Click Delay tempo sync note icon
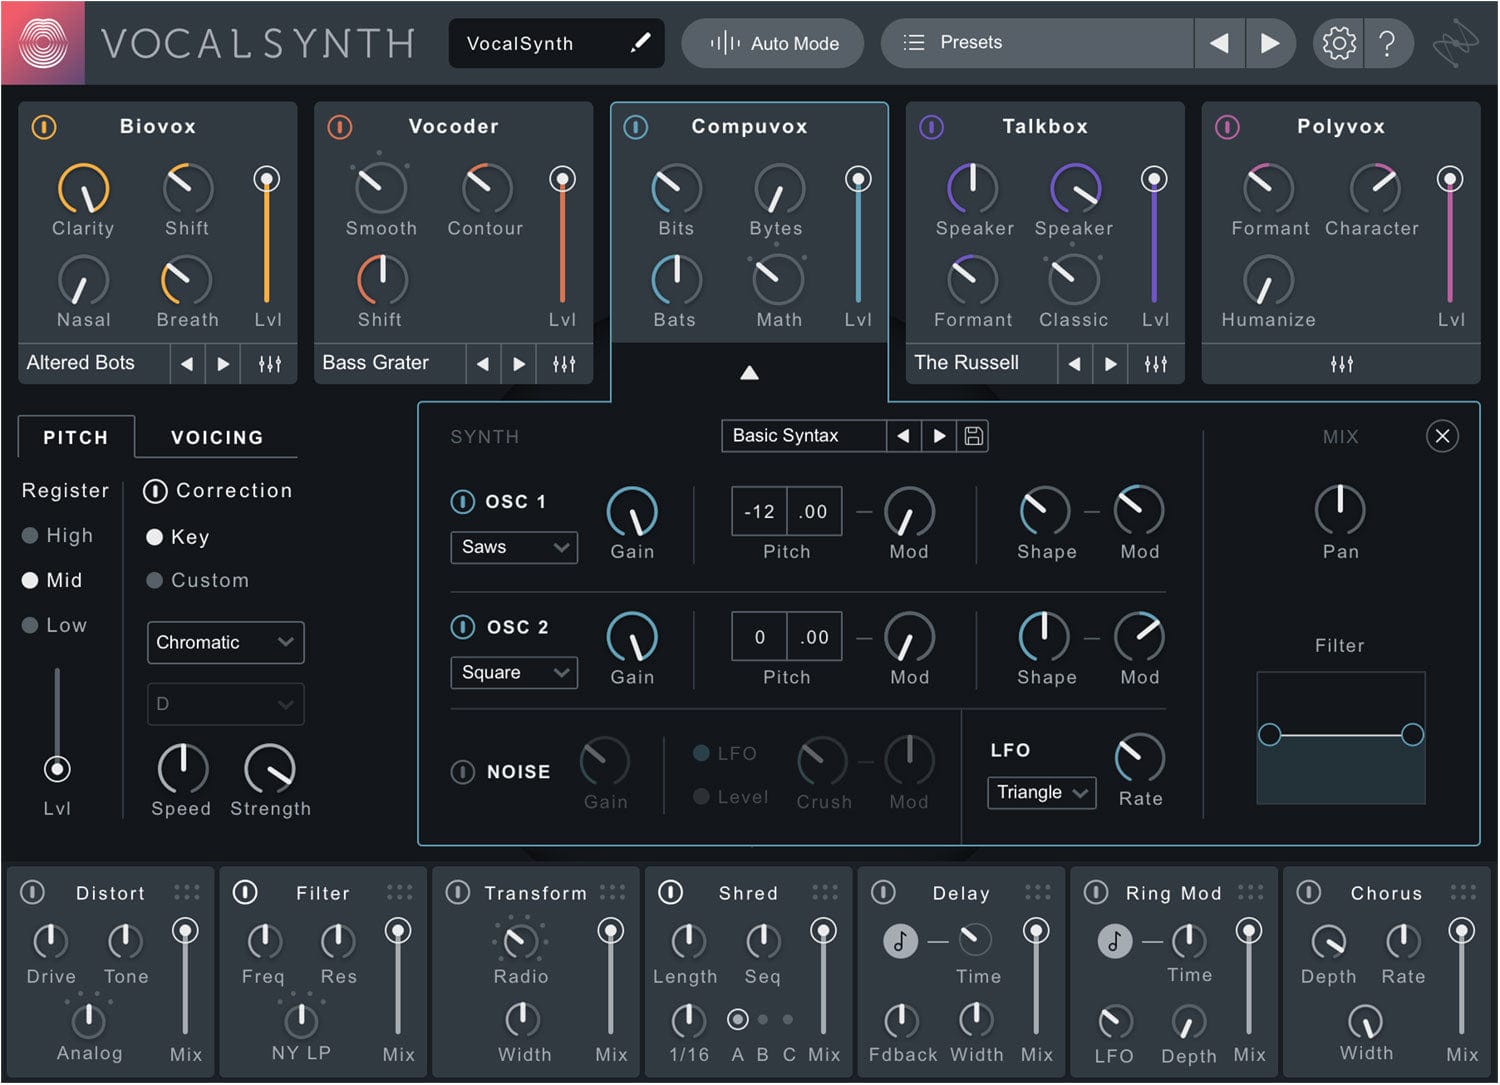Viewport: 1500px width, 1085px height. [900, 941]
